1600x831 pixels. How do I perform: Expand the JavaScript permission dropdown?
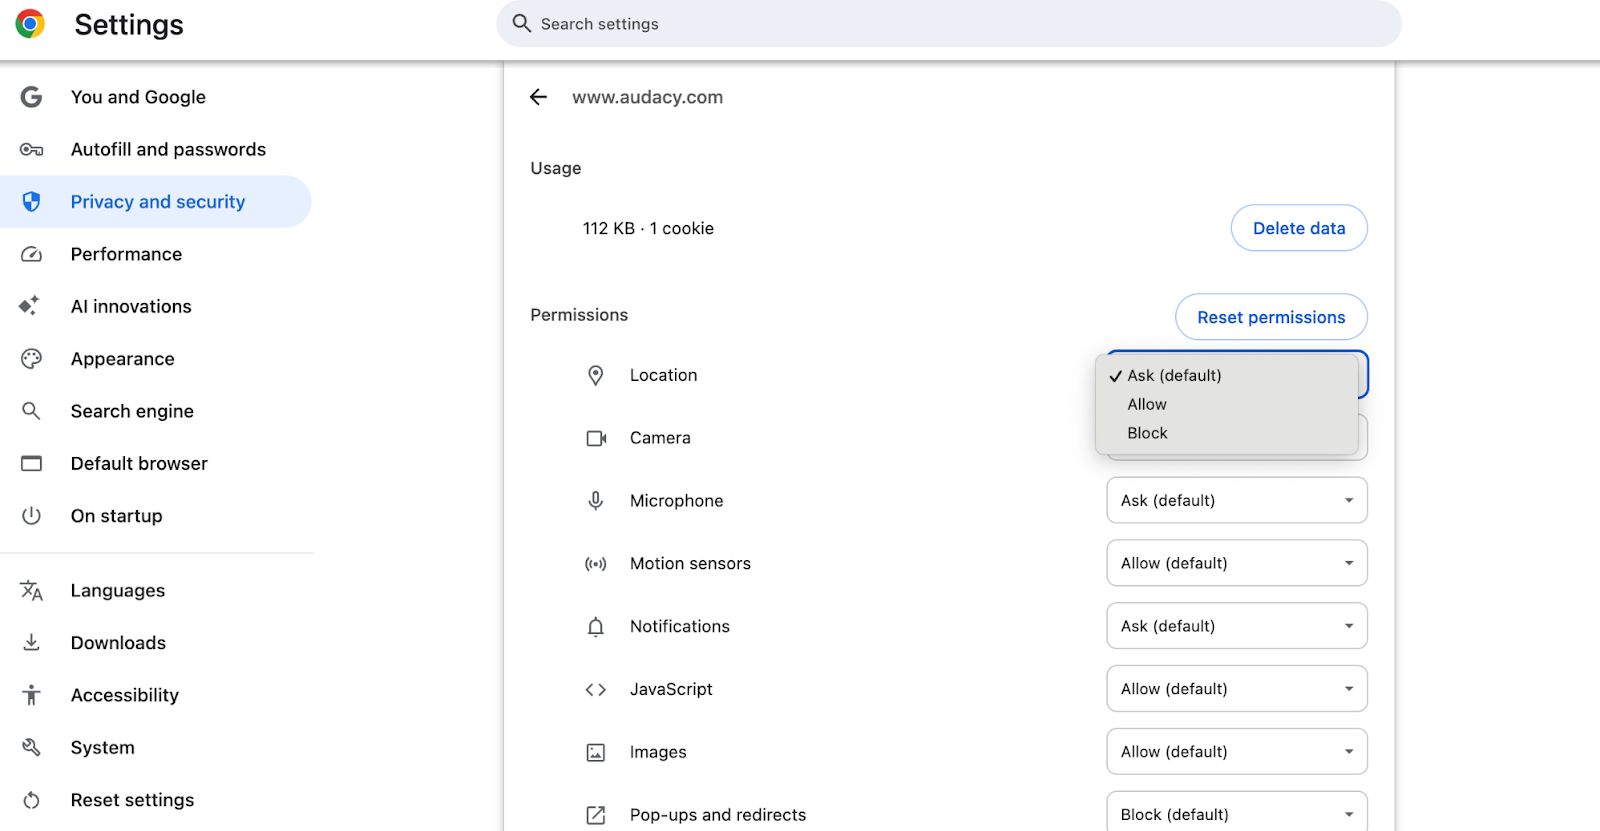point(1236,689)
